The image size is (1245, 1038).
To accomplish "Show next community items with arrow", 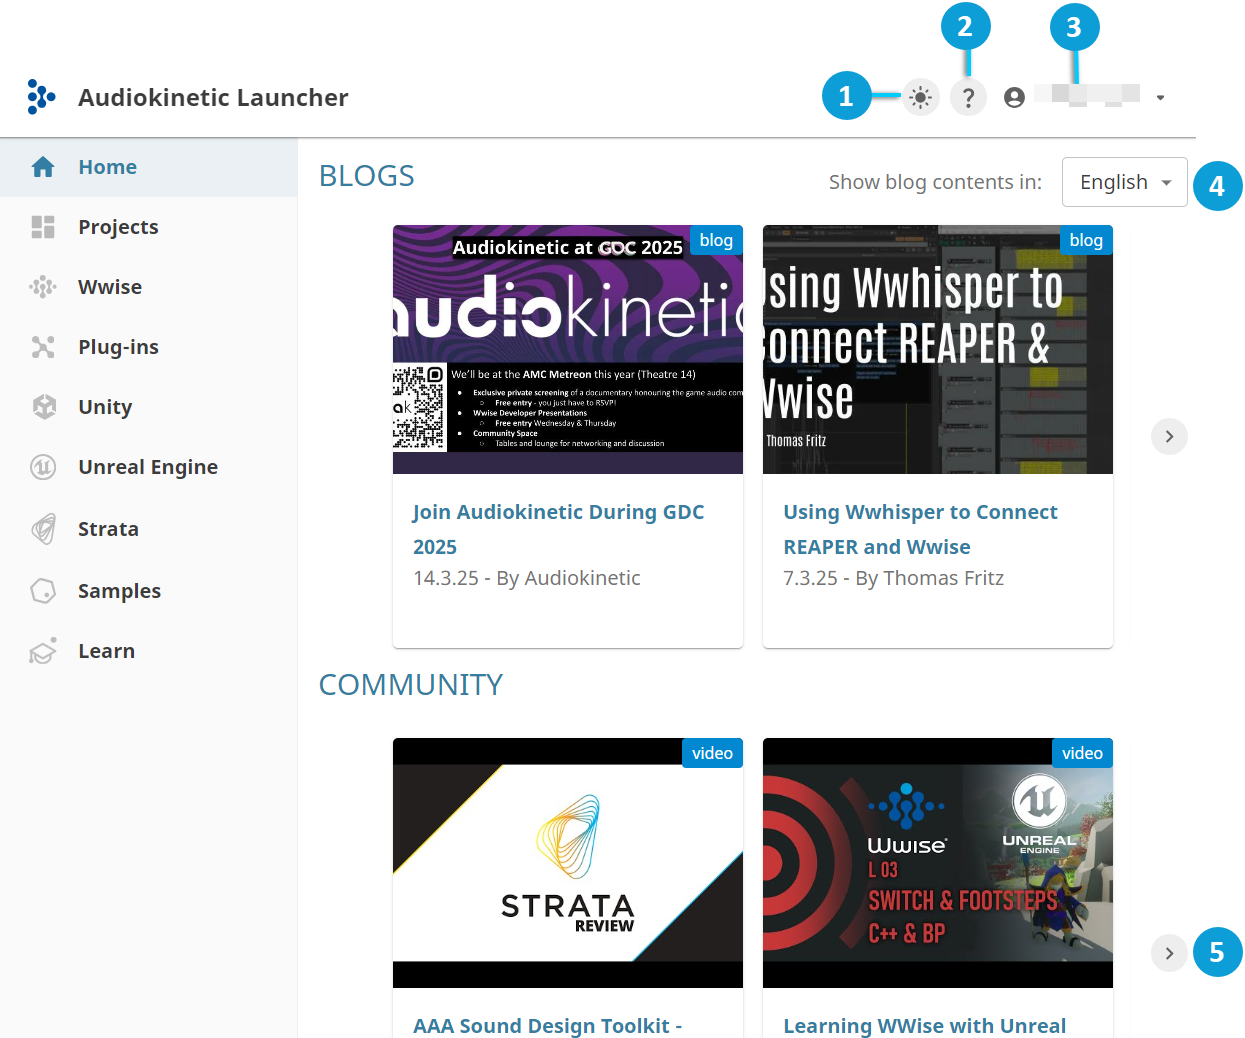I will (1169, 953).
